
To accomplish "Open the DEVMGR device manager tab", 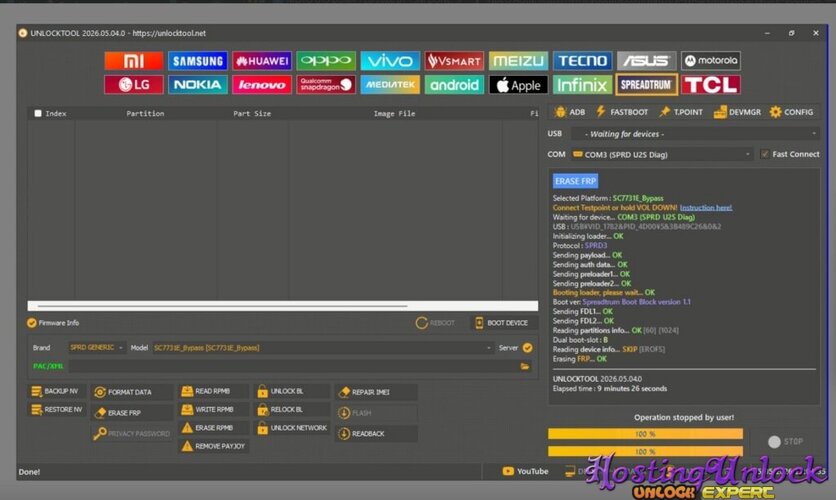I will click(x=737, y=112).
